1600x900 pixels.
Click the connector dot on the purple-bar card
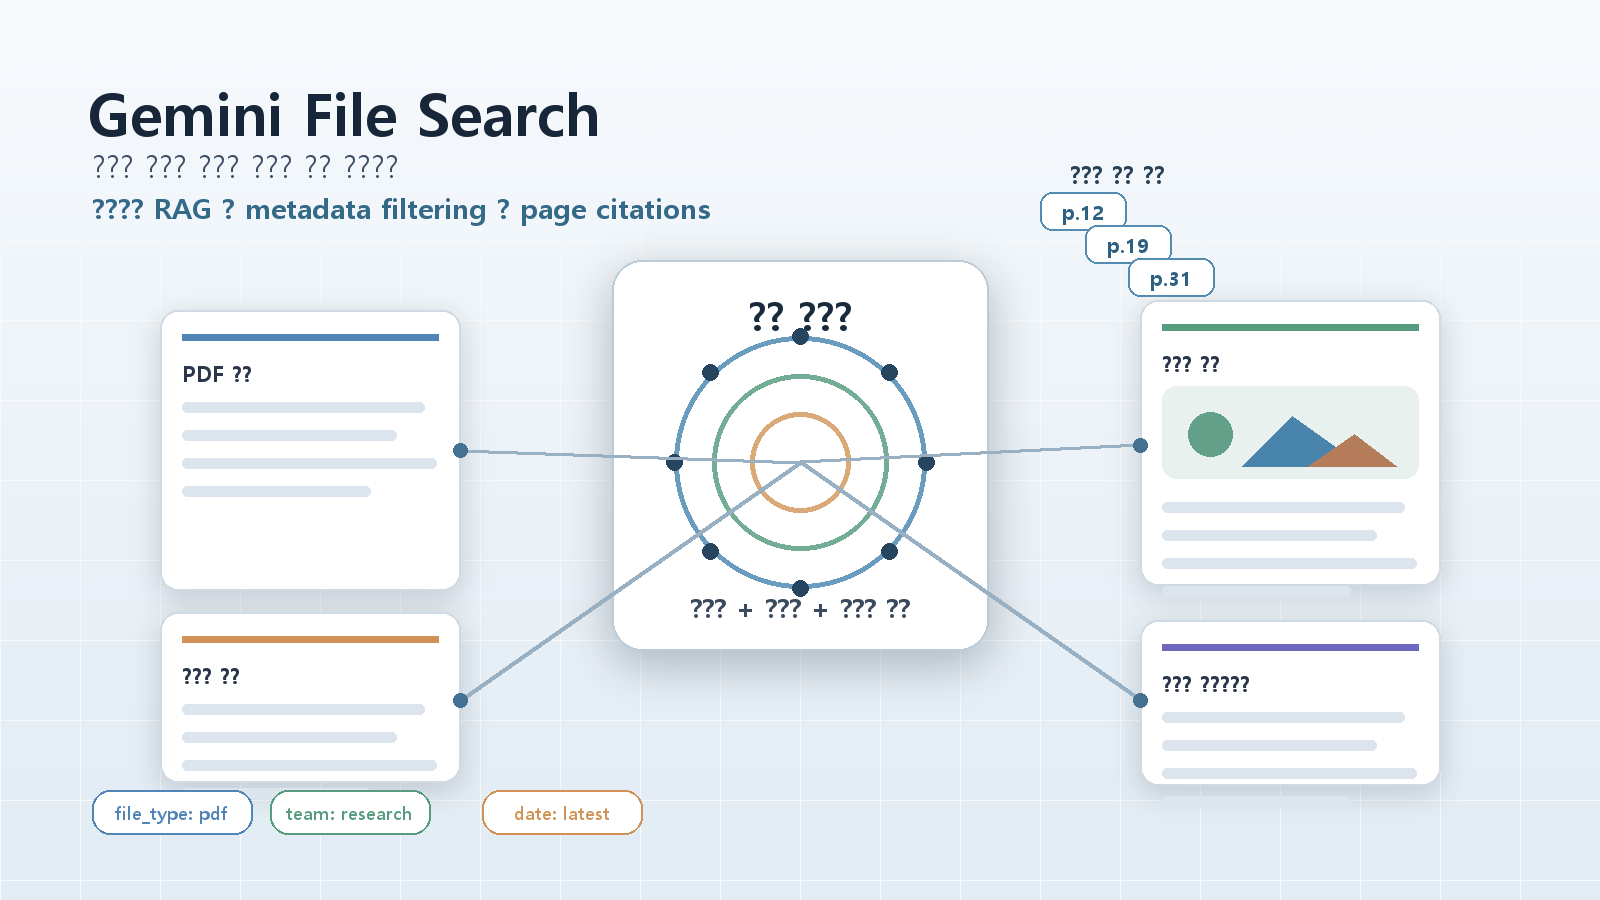click(1140, 700)
